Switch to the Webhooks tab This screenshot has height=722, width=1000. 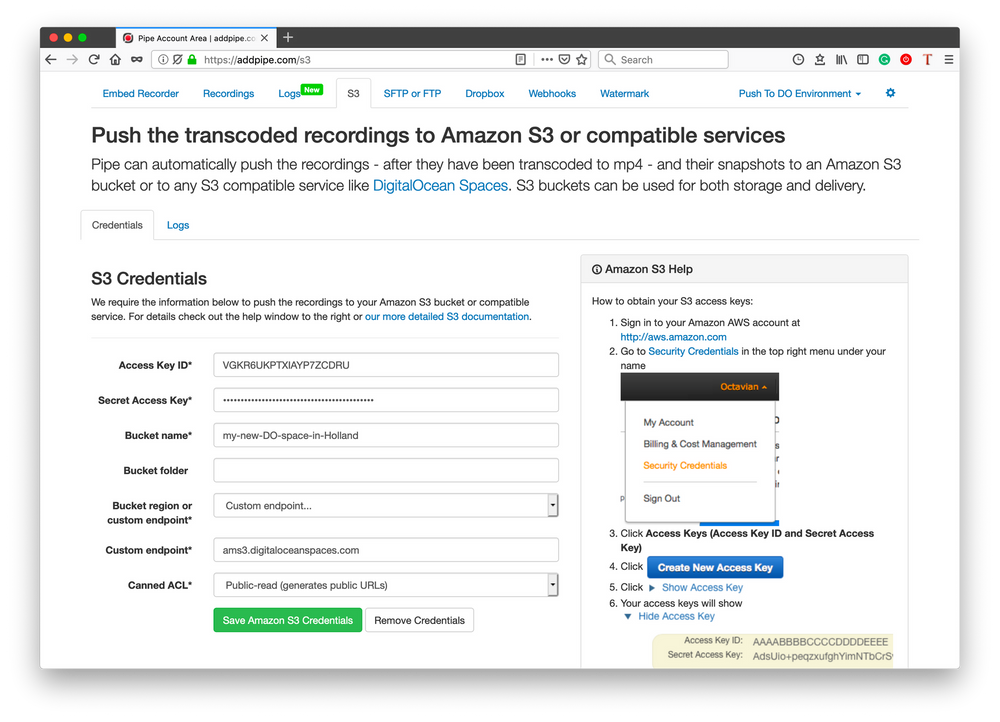552,94
